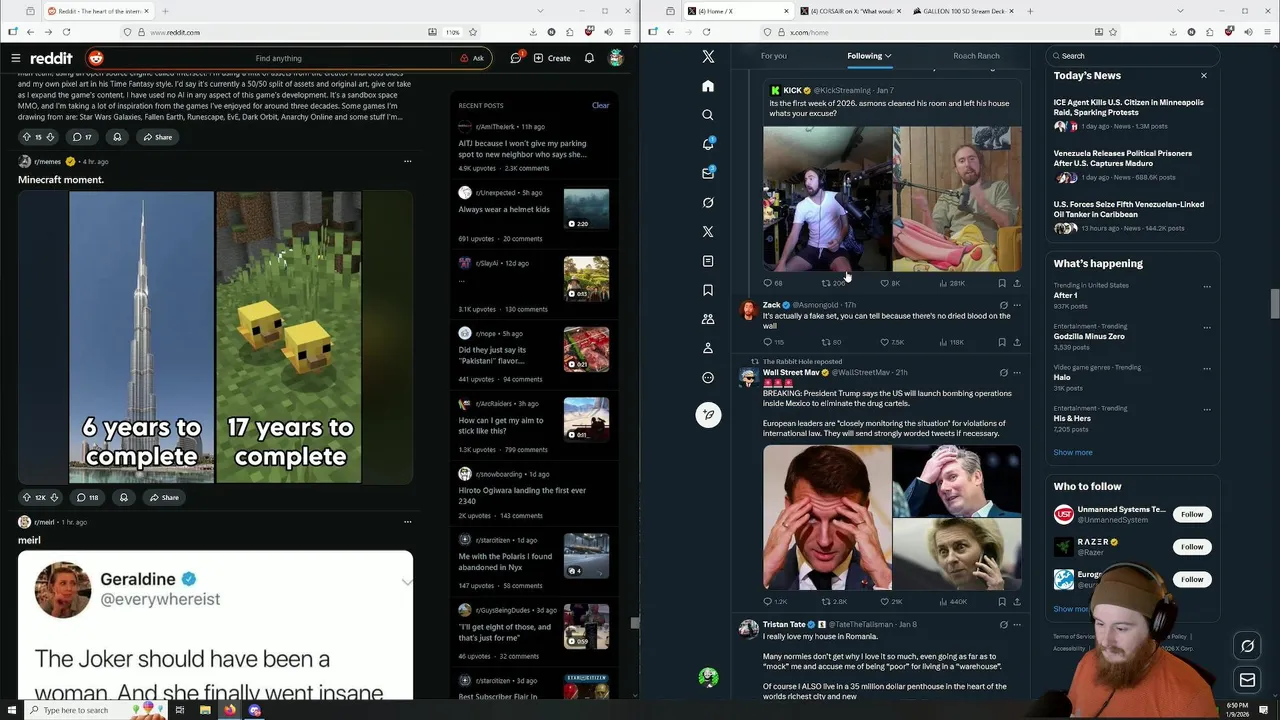This screenshot has width=1280, height=720.
Task: Share the Minecraft moment post
Action: click(164, 497)
